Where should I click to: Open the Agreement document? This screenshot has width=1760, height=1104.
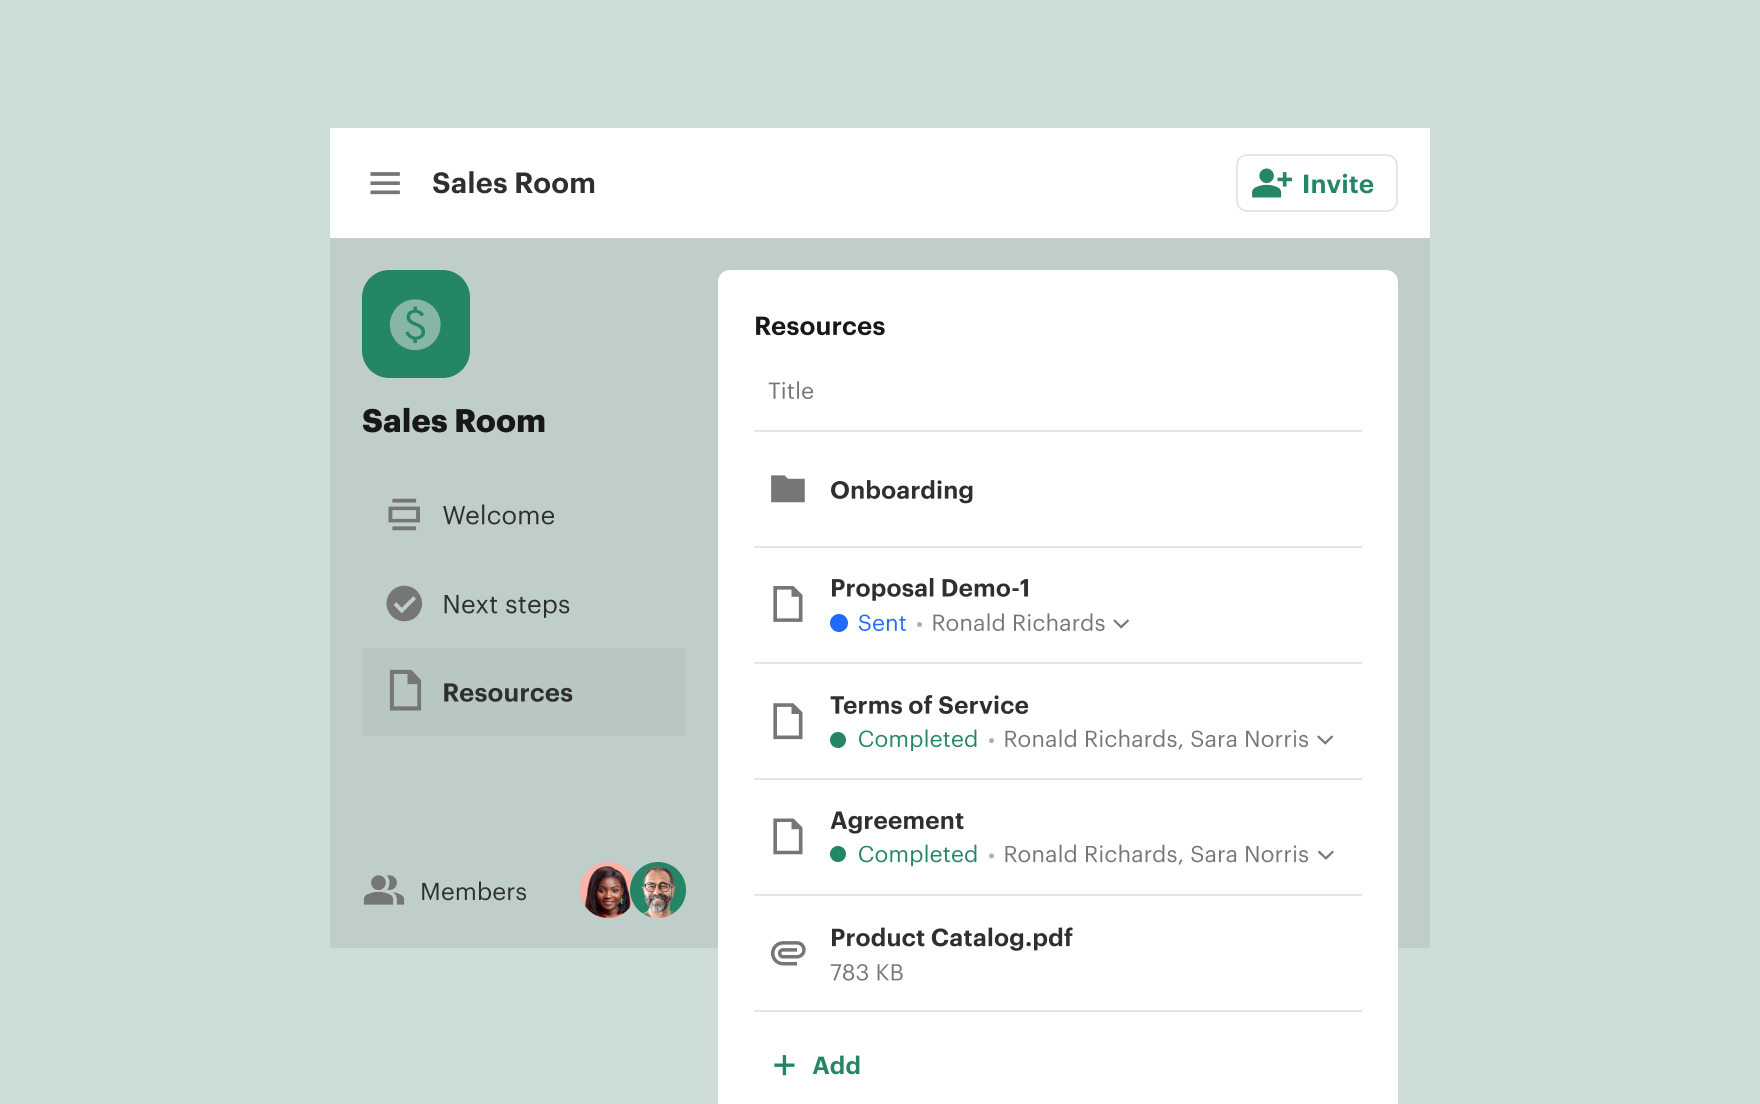(897, 821)
